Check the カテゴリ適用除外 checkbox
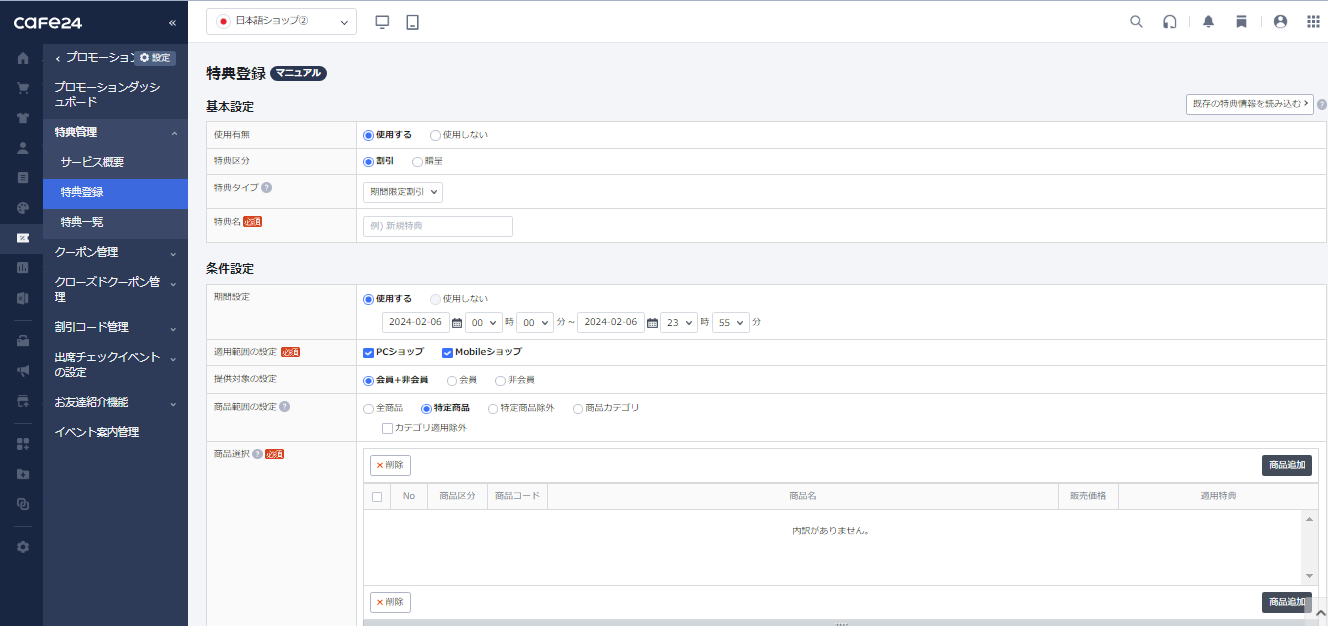The image size is (1328, 626). (x=387, y=428)
